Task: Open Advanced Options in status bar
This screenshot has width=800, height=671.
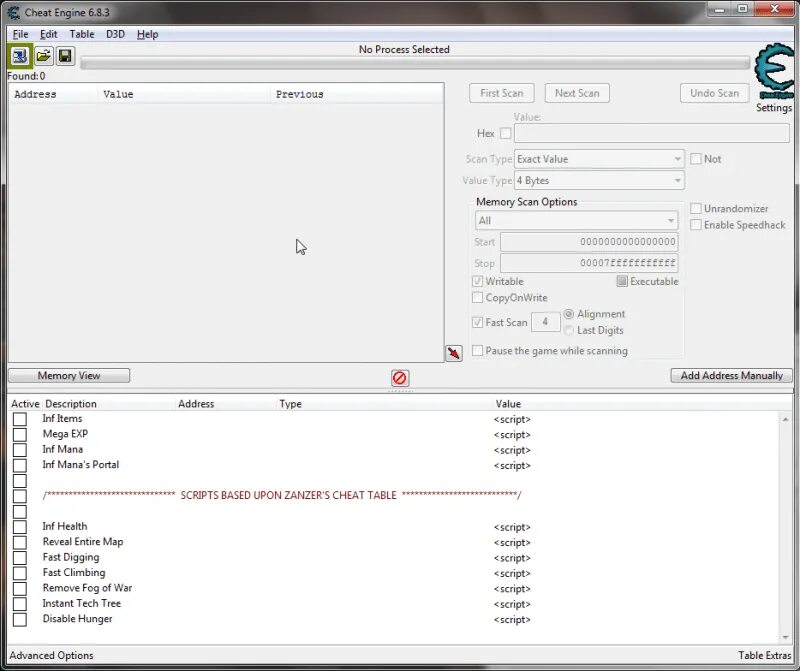Action: pyautogui.click(x=52, y=655)
